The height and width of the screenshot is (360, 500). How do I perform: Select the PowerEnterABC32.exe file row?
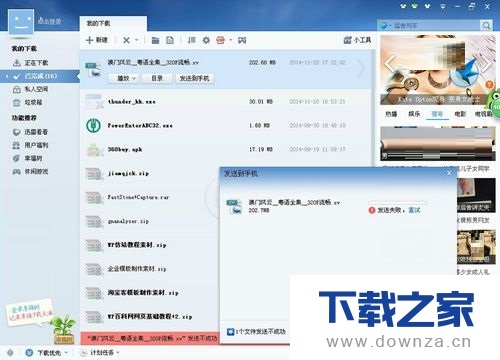click(x=226, y=125)
